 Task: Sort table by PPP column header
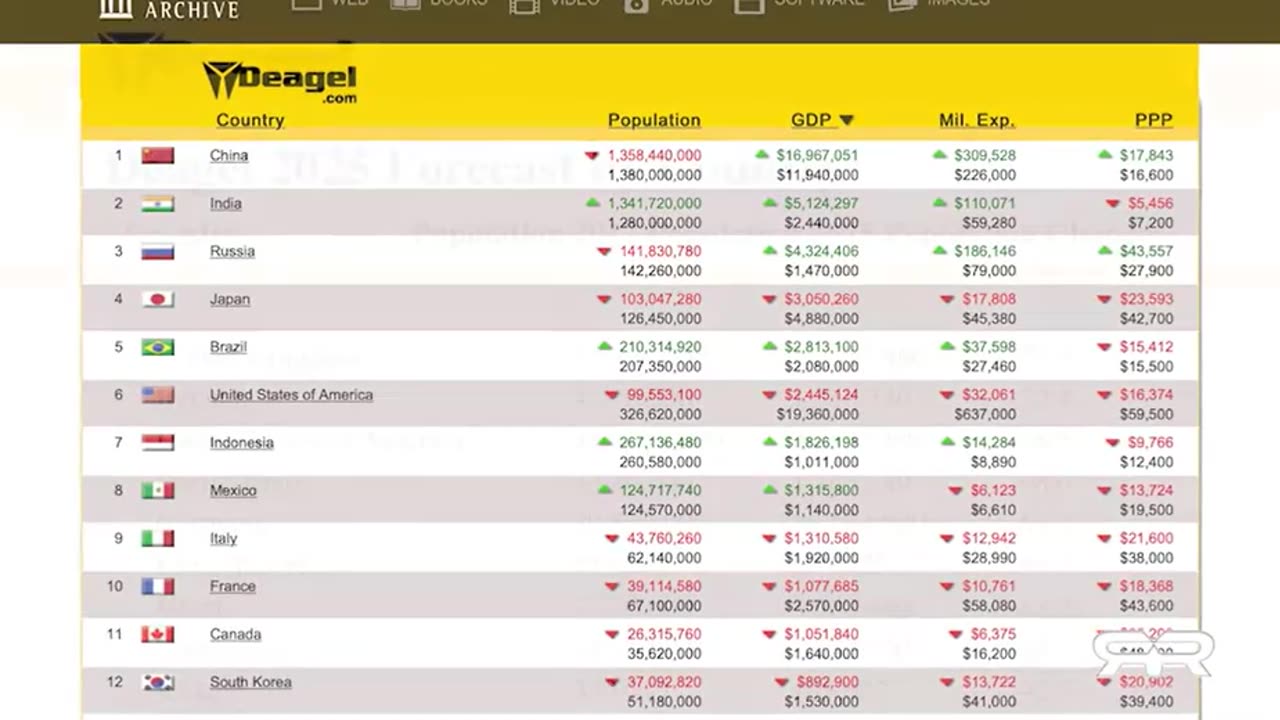pos(1153,120)
